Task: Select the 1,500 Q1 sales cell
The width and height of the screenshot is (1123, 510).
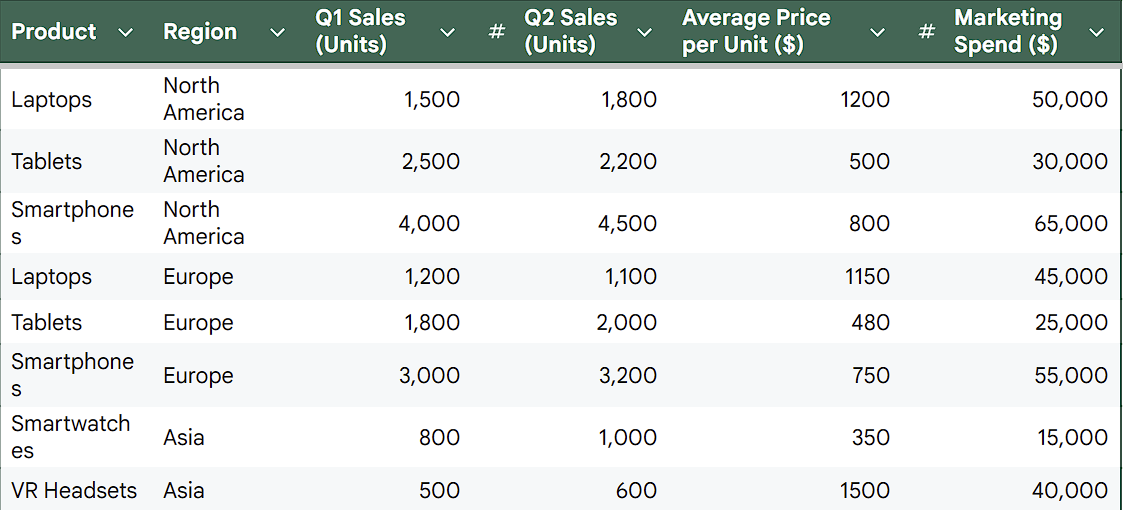Action: coord(431,100)
